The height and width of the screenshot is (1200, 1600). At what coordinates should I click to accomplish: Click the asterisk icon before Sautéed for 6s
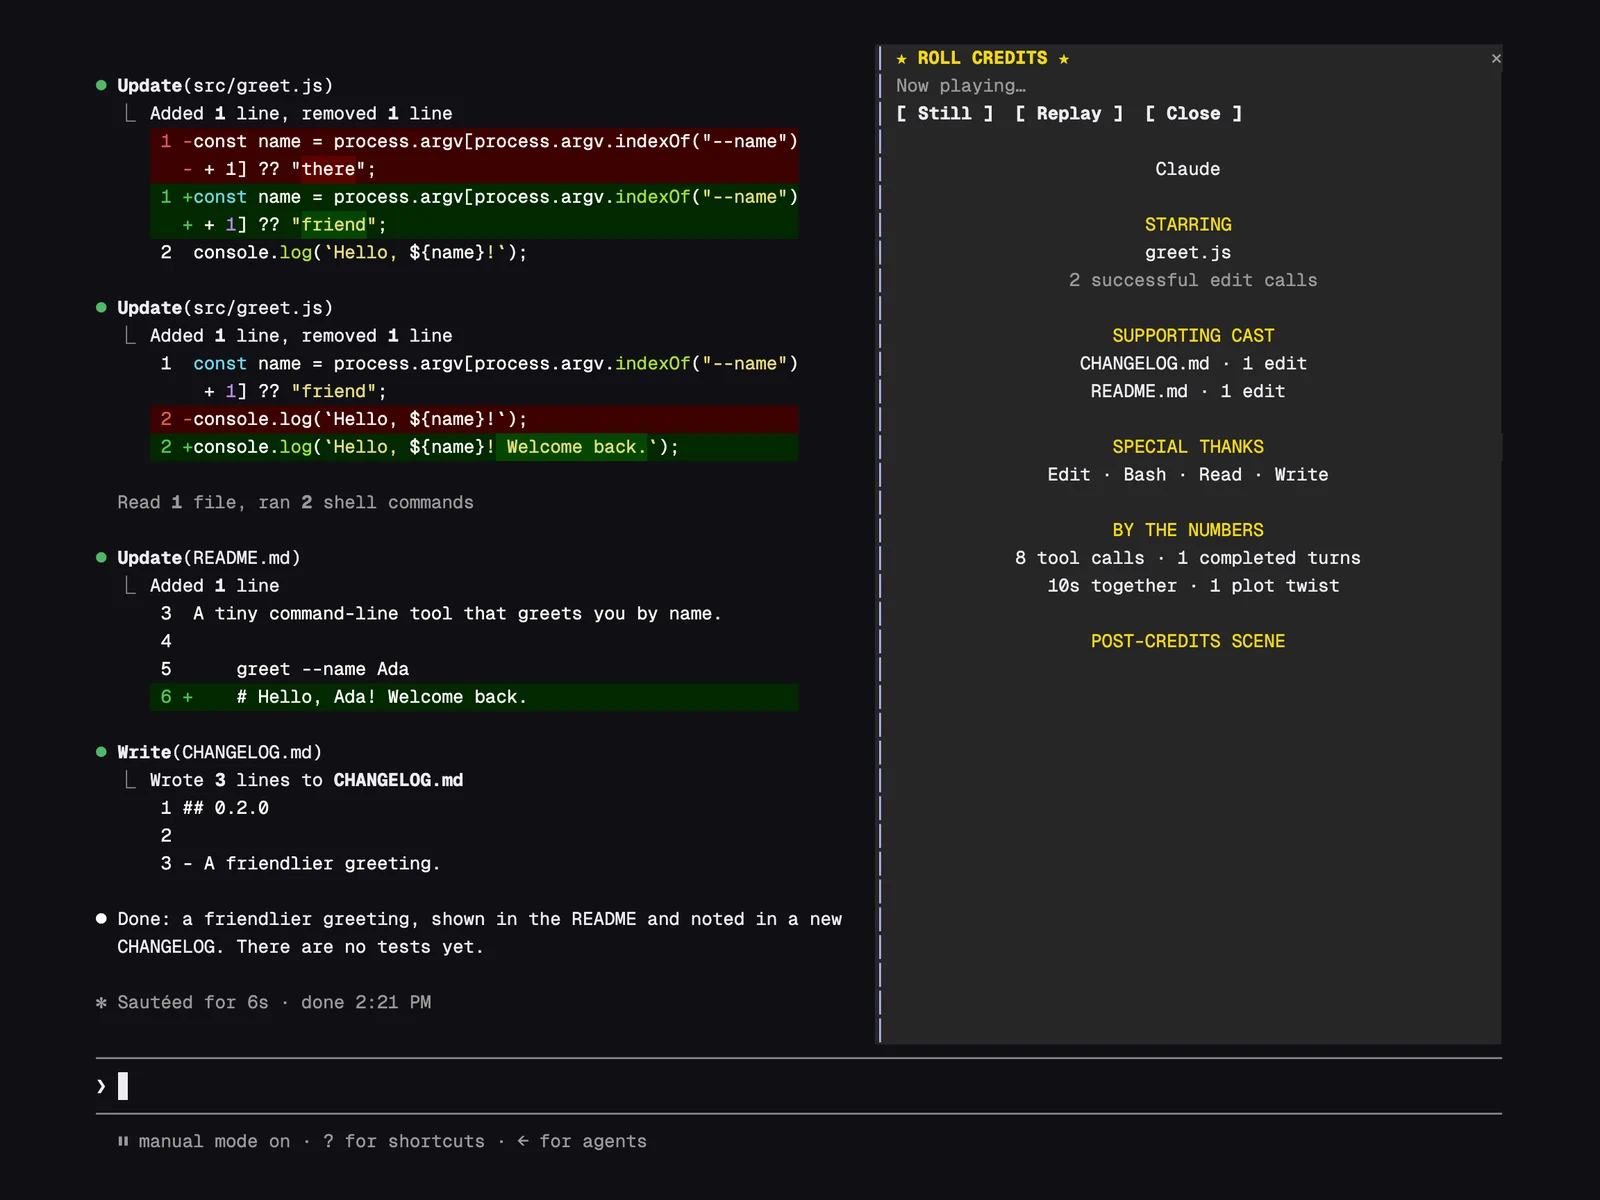coord(101,1002)
